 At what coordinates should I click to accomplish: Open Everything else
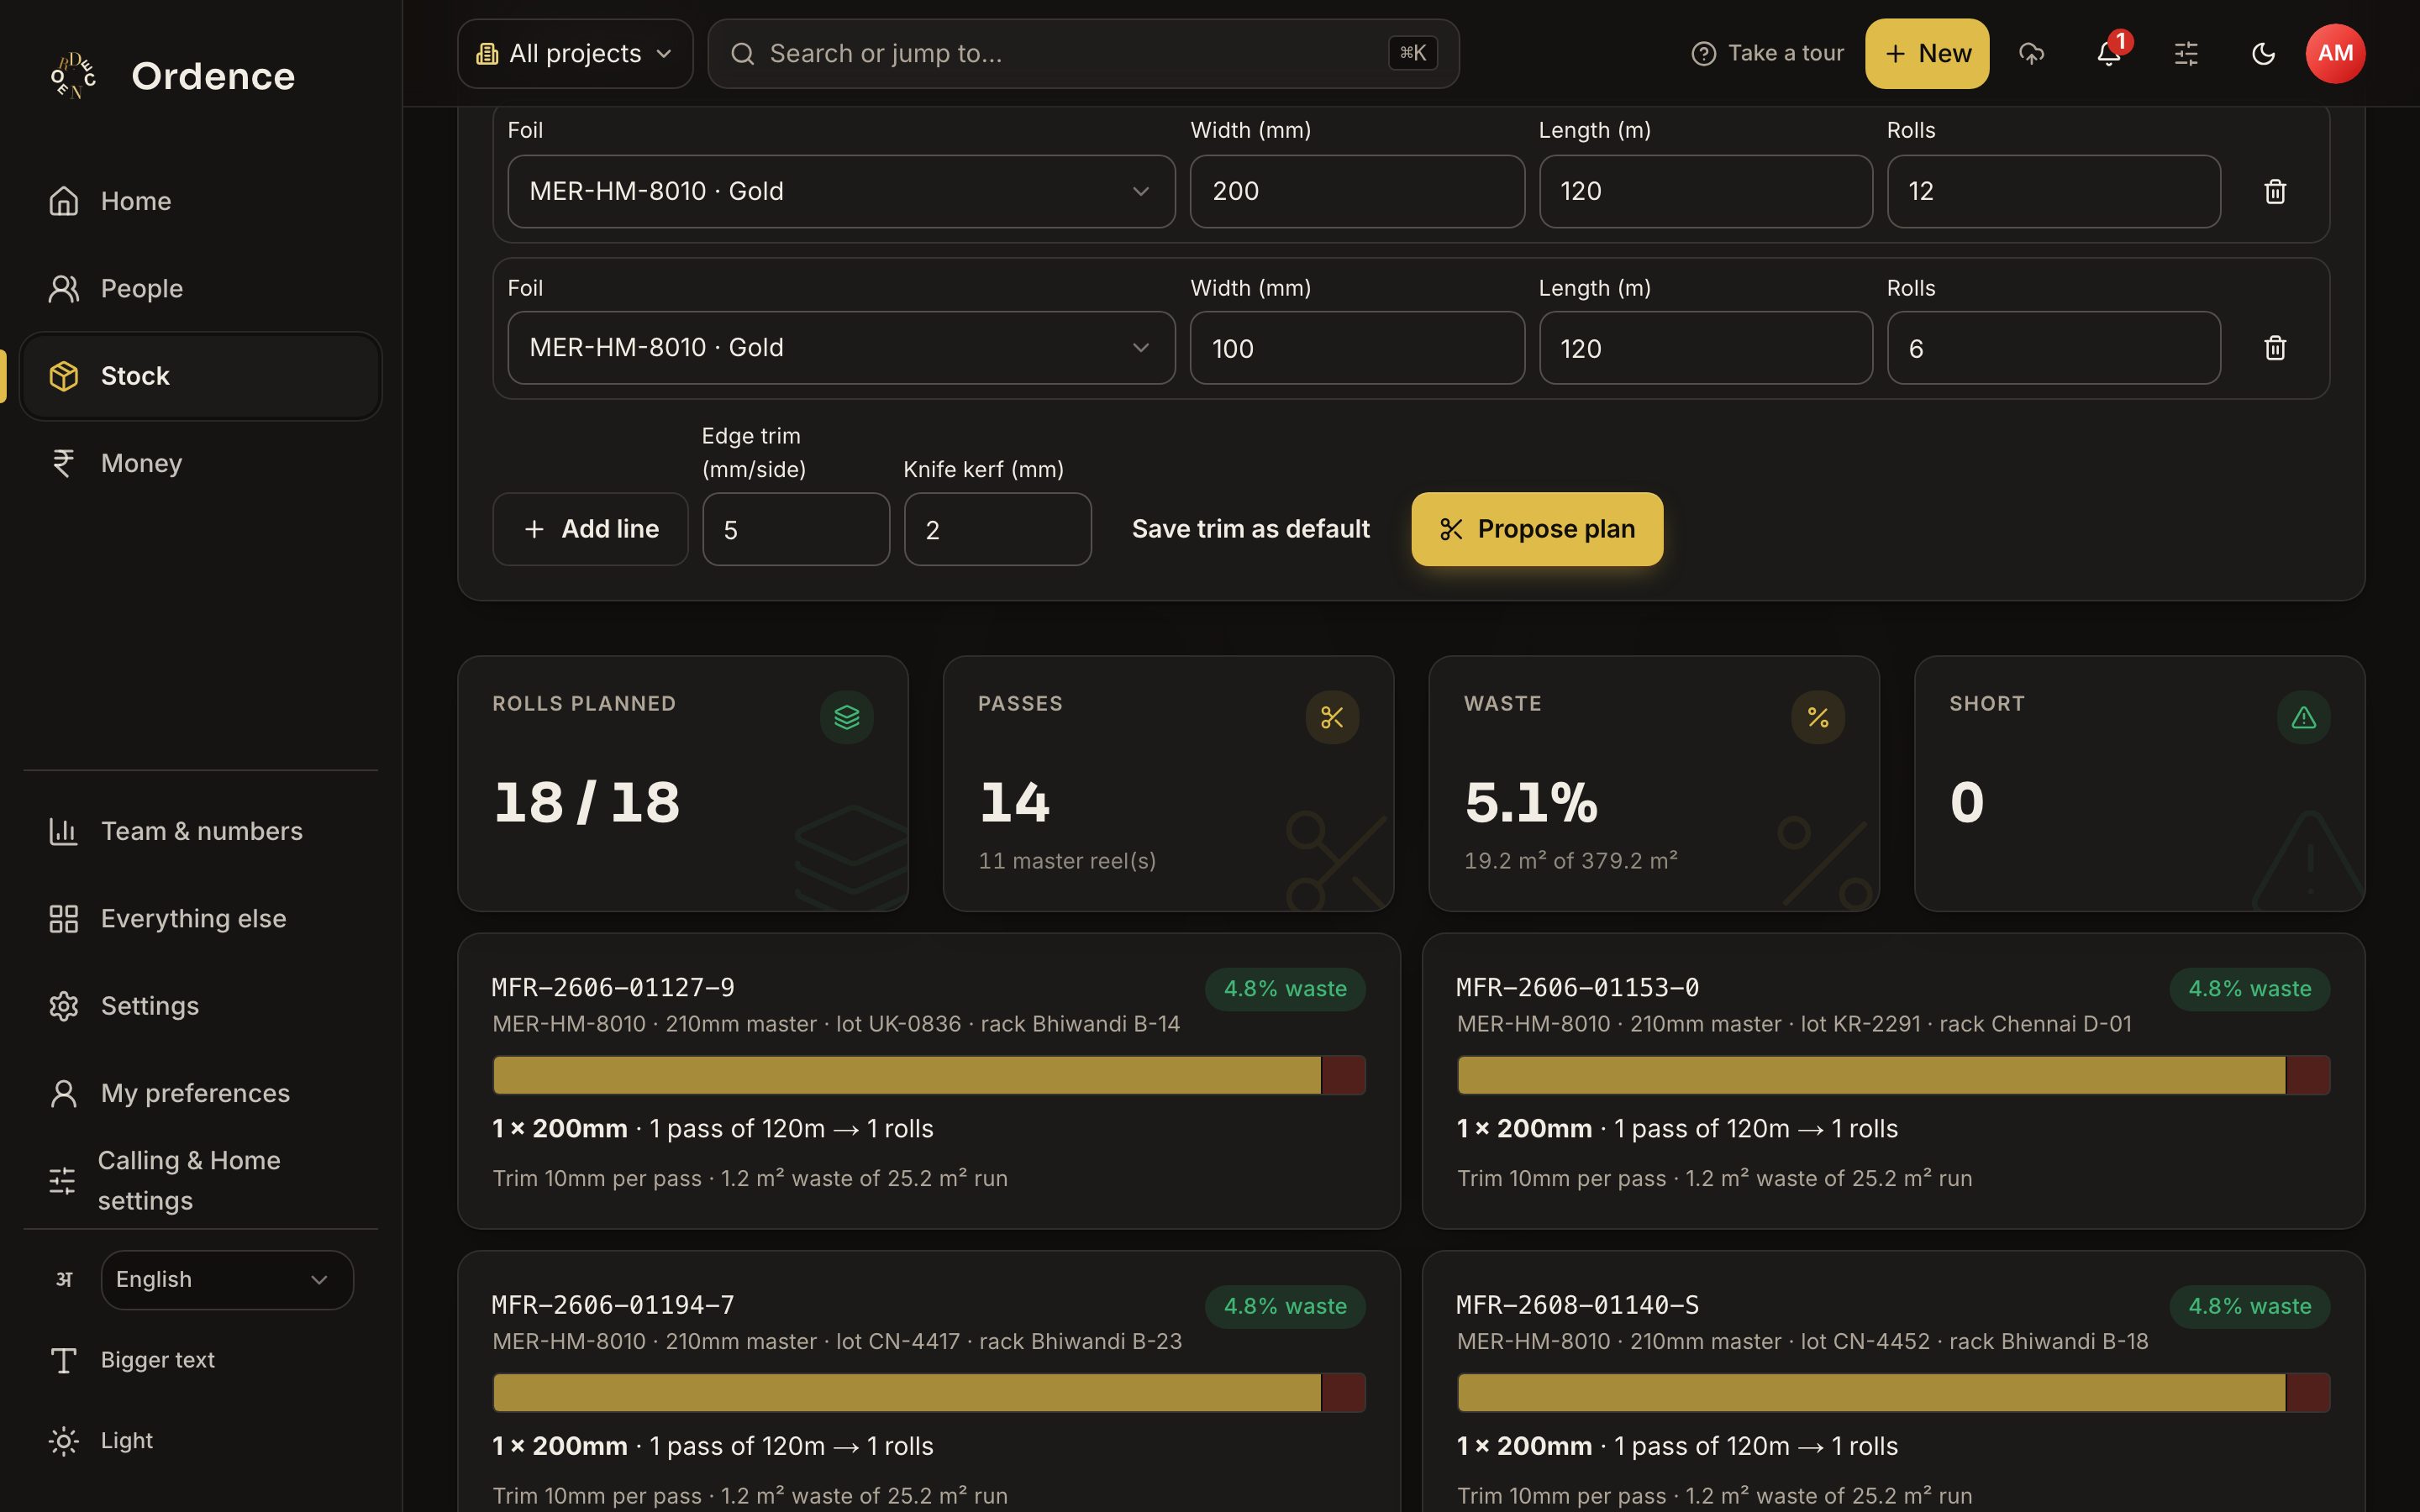pos(200,918)
